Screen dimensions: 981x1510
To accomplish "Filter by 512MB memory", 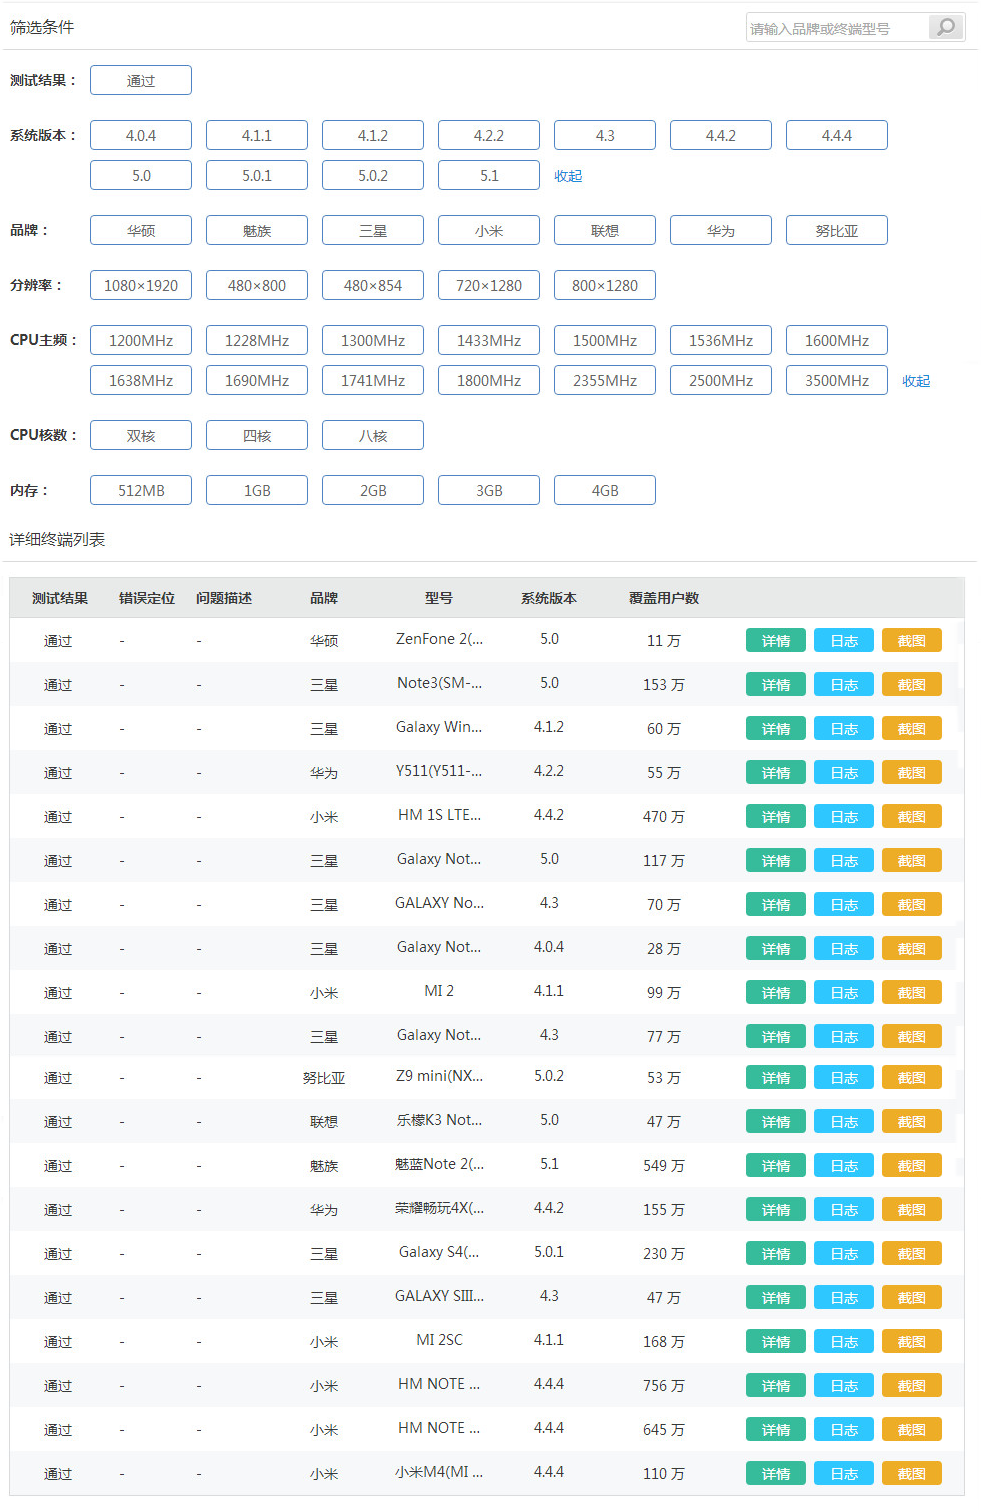I will click(141, 490).
